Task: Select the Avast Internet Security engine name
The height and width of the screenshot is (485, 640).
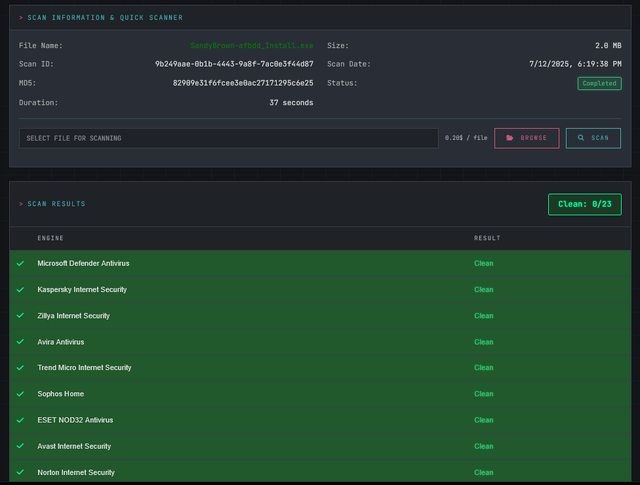Action: pyautogui.click(x=74, y=446)
